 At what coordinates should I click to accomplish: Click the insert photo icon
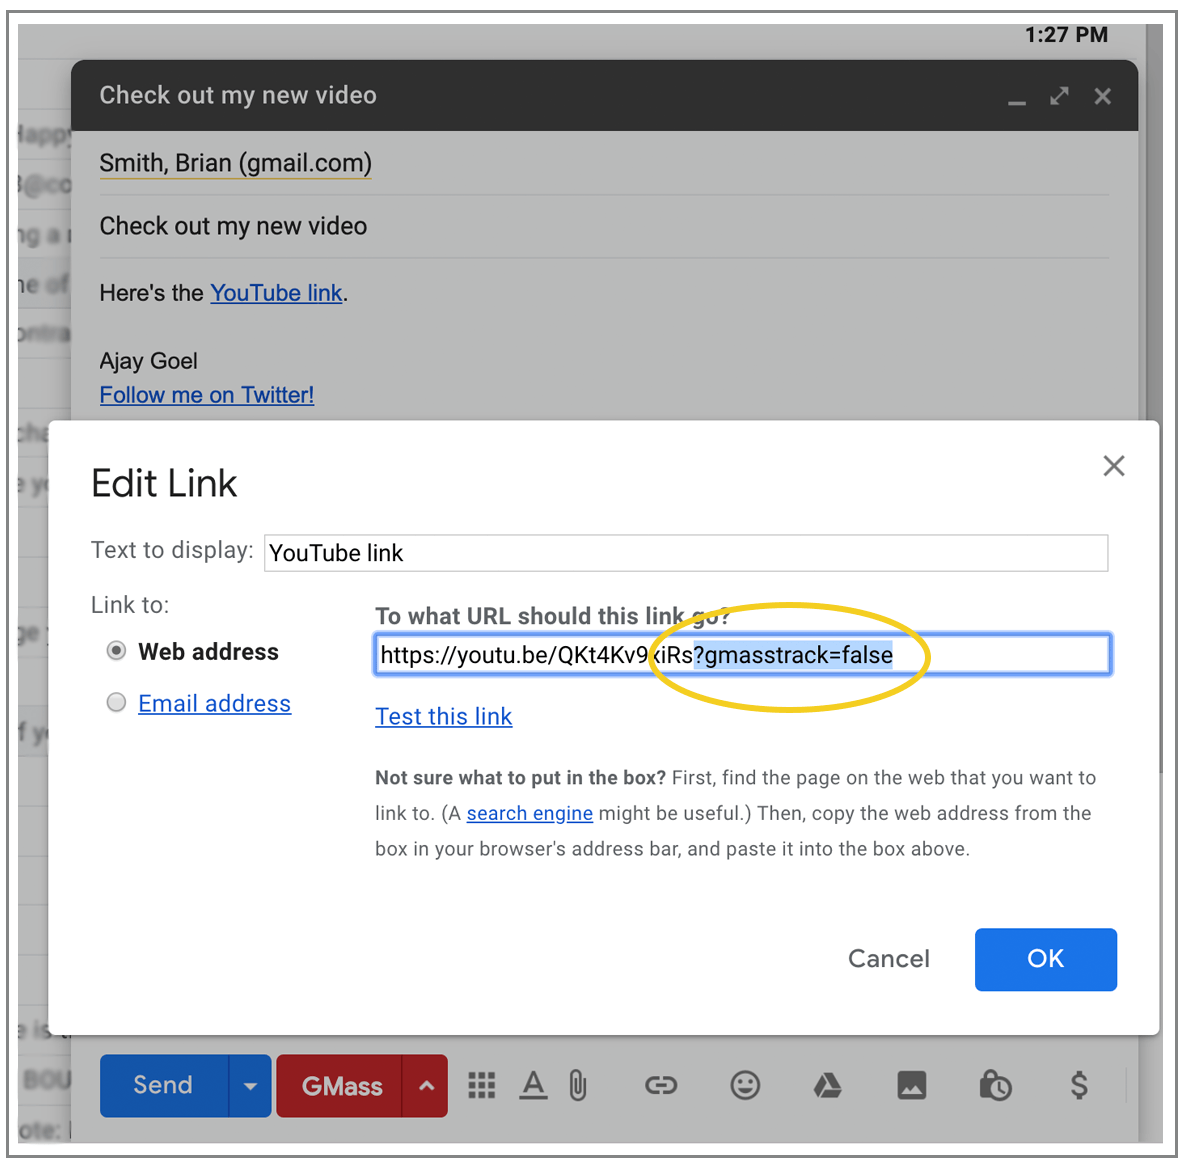pyautogui.click(x=911, y=1085)
